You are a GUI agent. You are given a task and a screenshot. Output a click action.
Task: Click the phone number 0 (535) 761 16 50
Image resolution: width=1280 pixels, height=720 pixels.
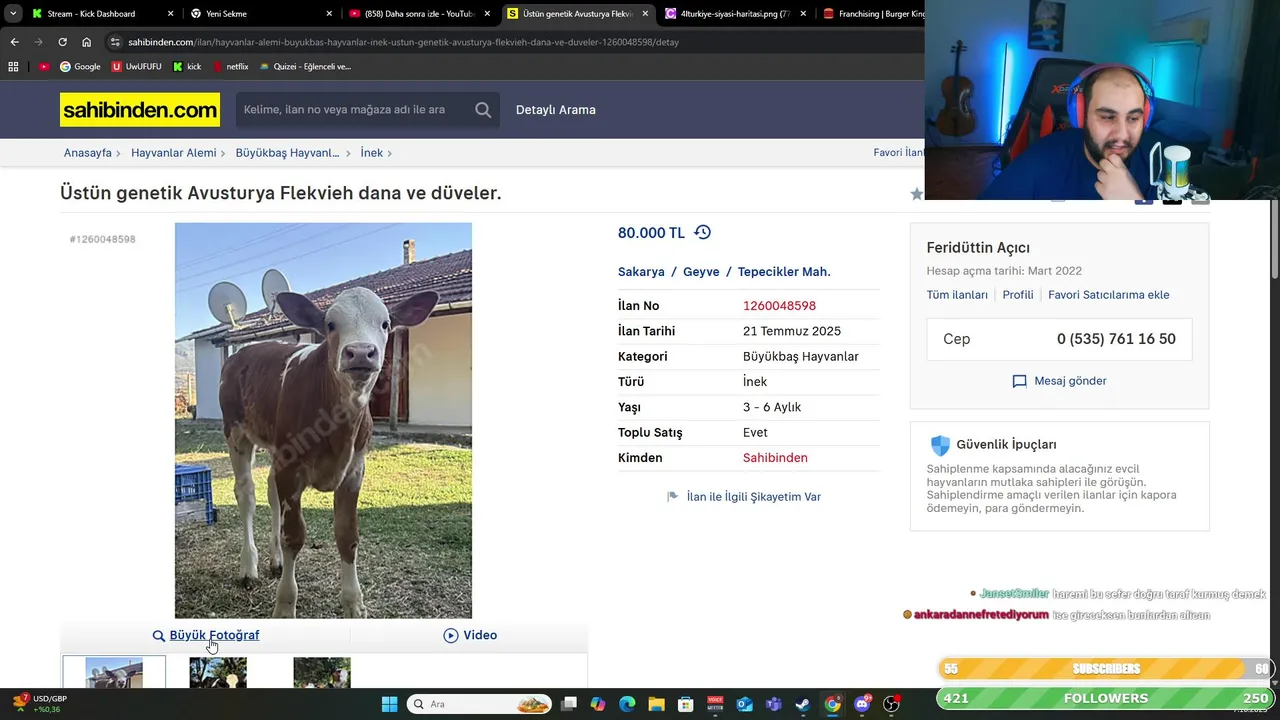1116,339
